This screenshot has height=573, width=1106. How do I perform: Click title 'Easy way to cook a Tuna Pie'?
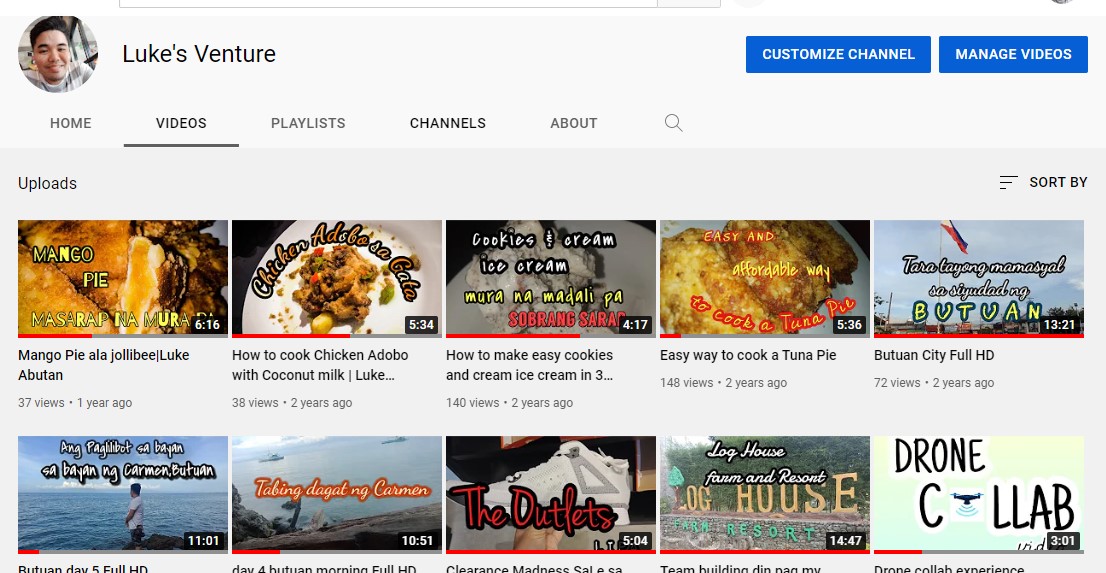748,355
